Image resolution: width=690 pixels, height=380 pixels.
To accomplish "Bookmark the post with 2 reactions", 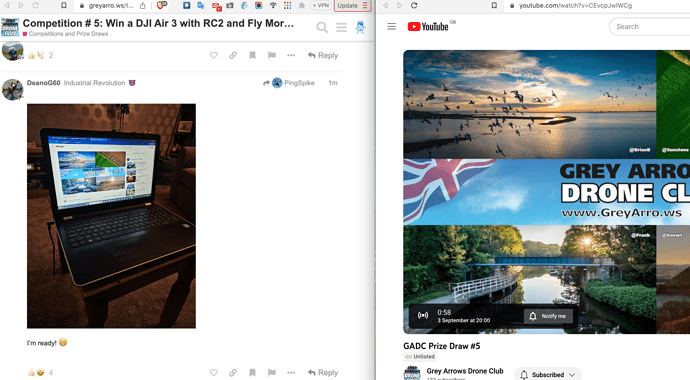I will (252, 55).
